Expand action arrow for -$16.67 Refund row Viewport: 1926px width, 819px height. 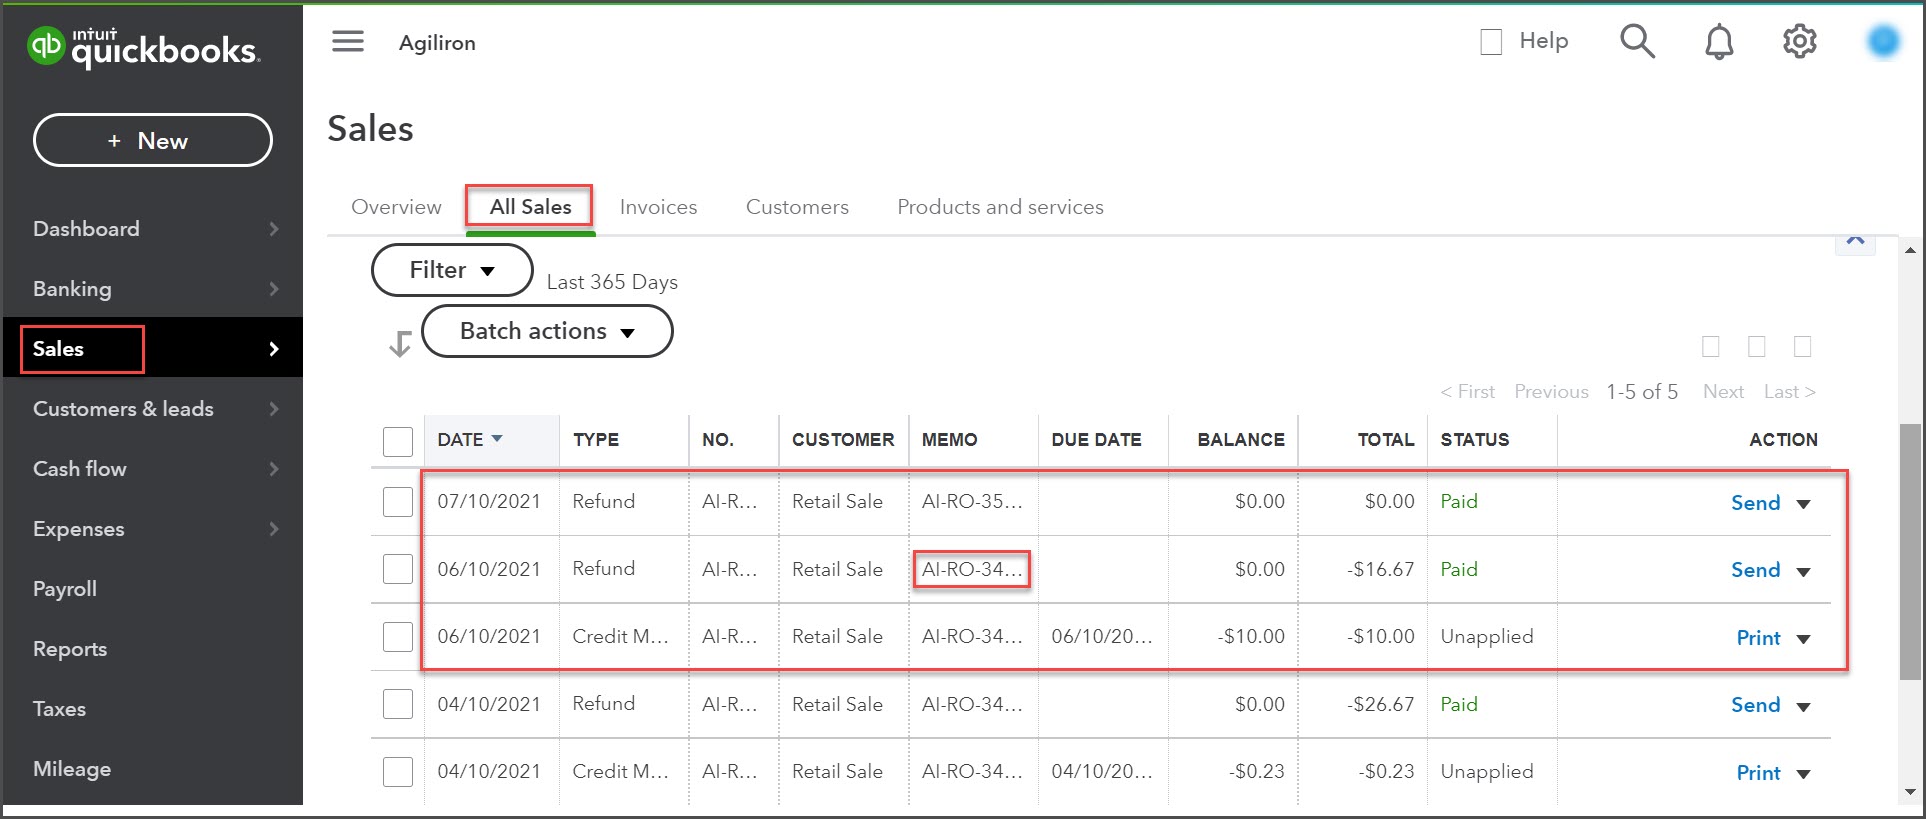pyautogui.click(x=1803, y=572)
